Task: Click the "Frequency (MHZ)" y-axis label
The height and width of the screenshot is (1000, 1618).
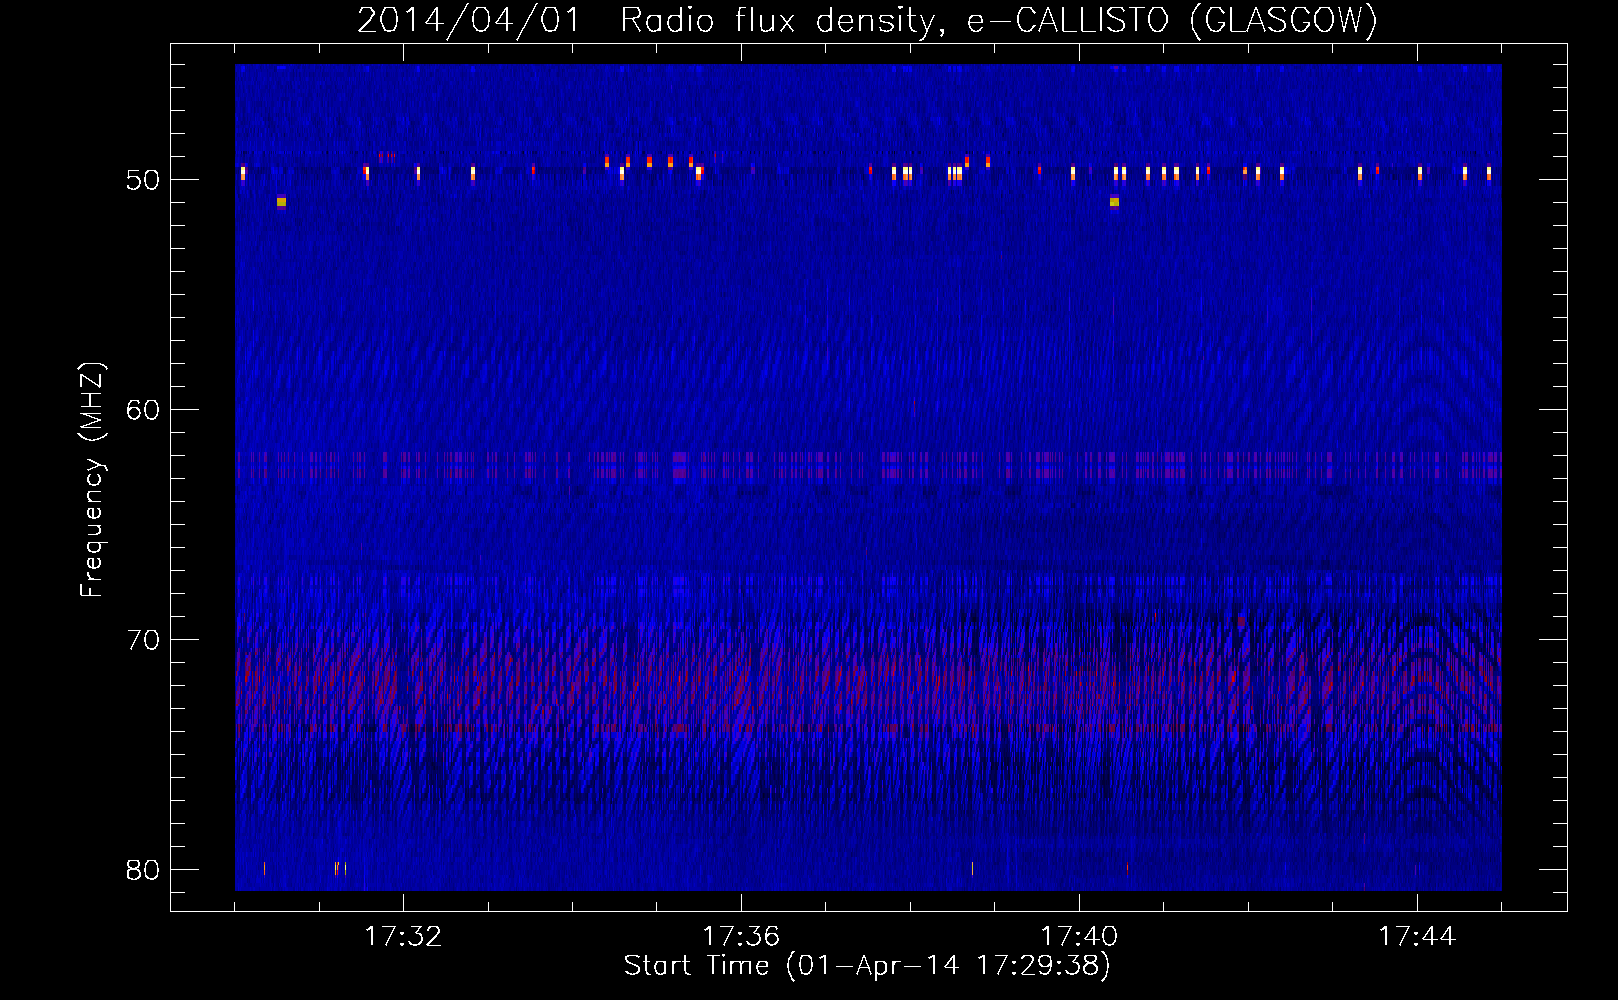Action: coord(91,480)
